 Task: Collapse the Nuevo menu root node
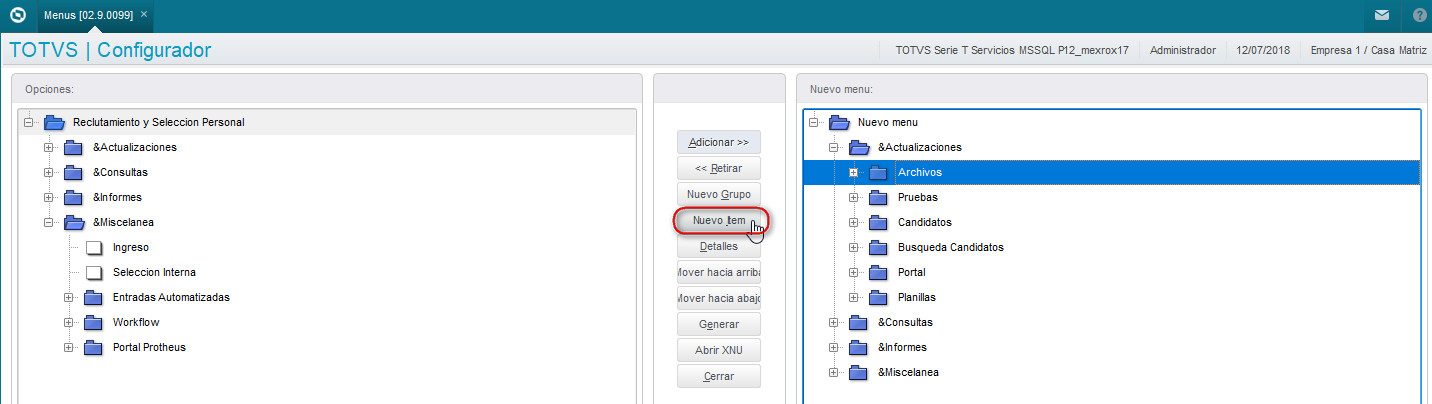click(x=814, y=122)
